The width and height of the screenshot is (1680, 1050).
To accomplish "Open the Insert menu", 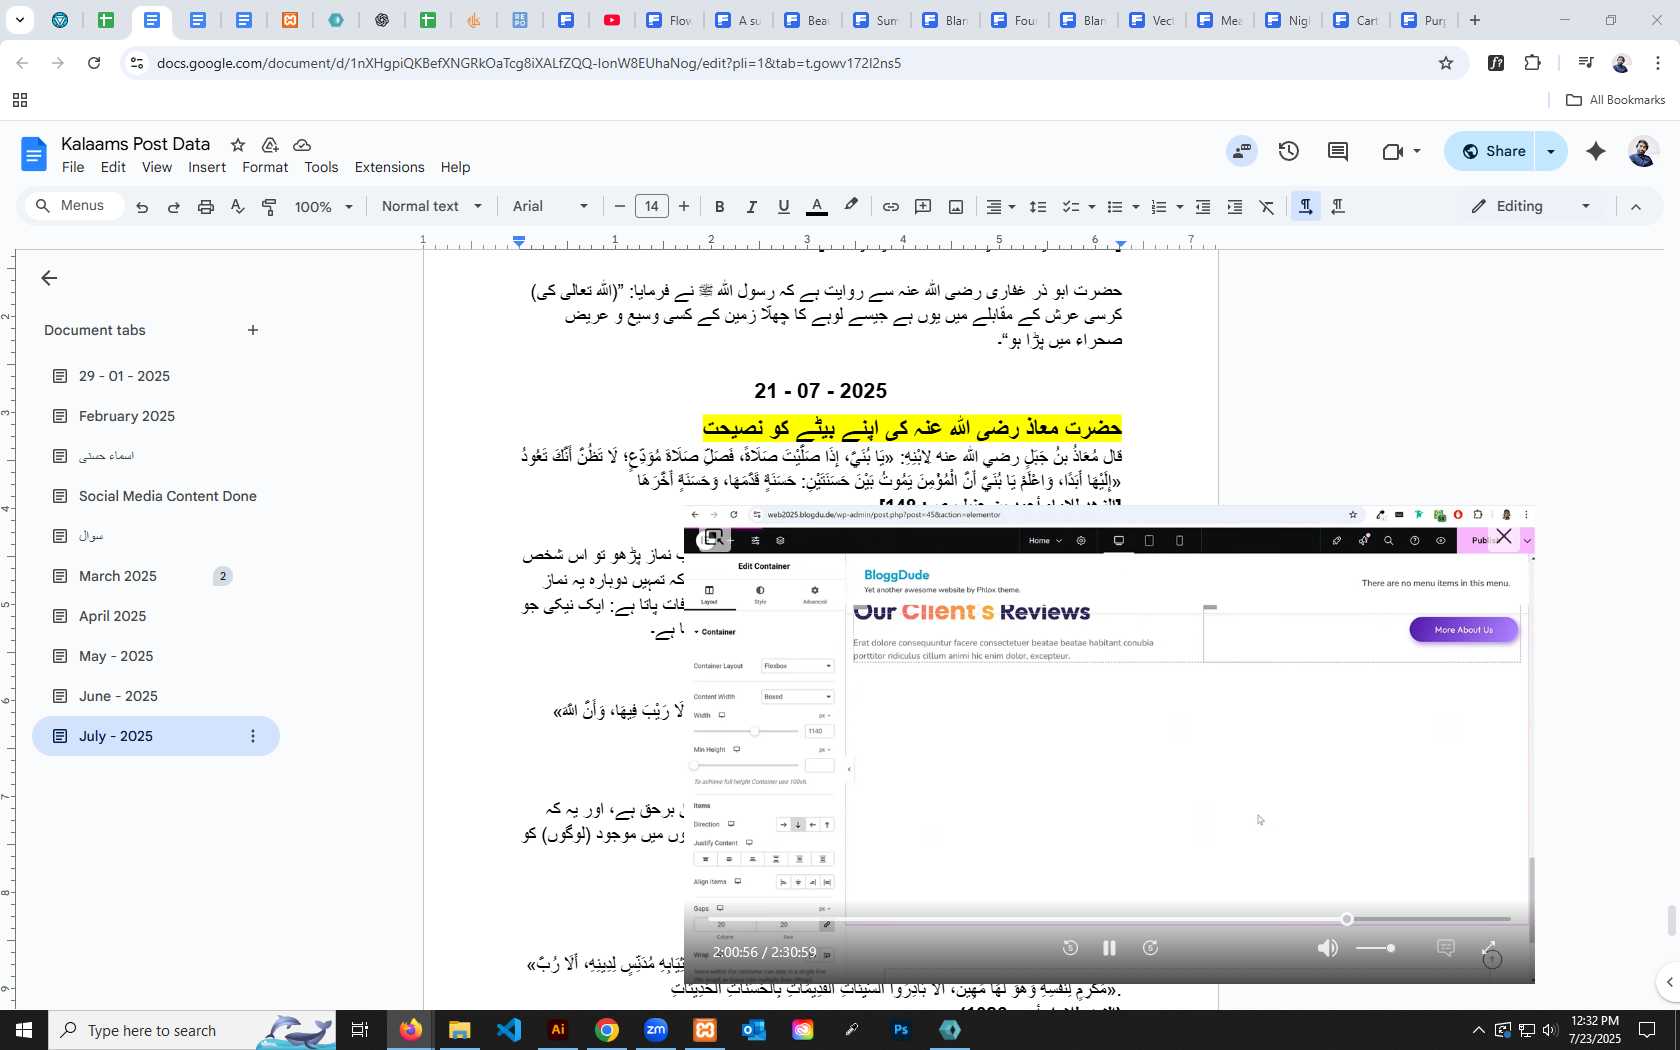I will coord(207,168).
